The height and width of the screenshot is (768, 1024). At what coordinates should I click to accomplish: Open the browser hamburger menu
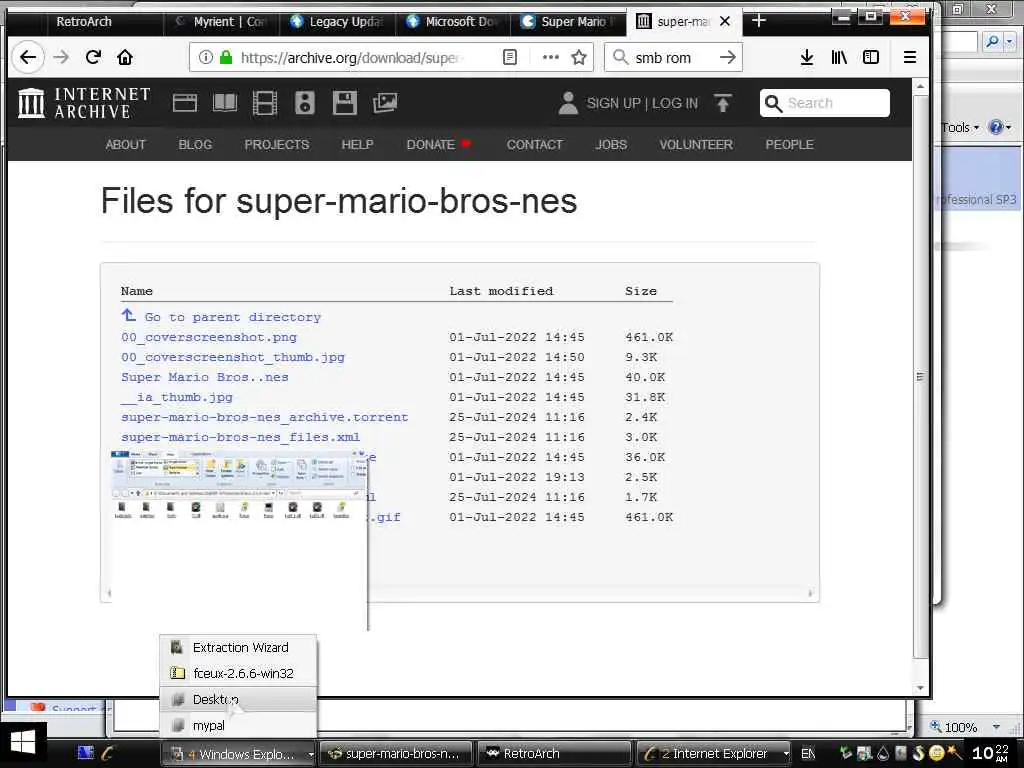pos(909,57)
